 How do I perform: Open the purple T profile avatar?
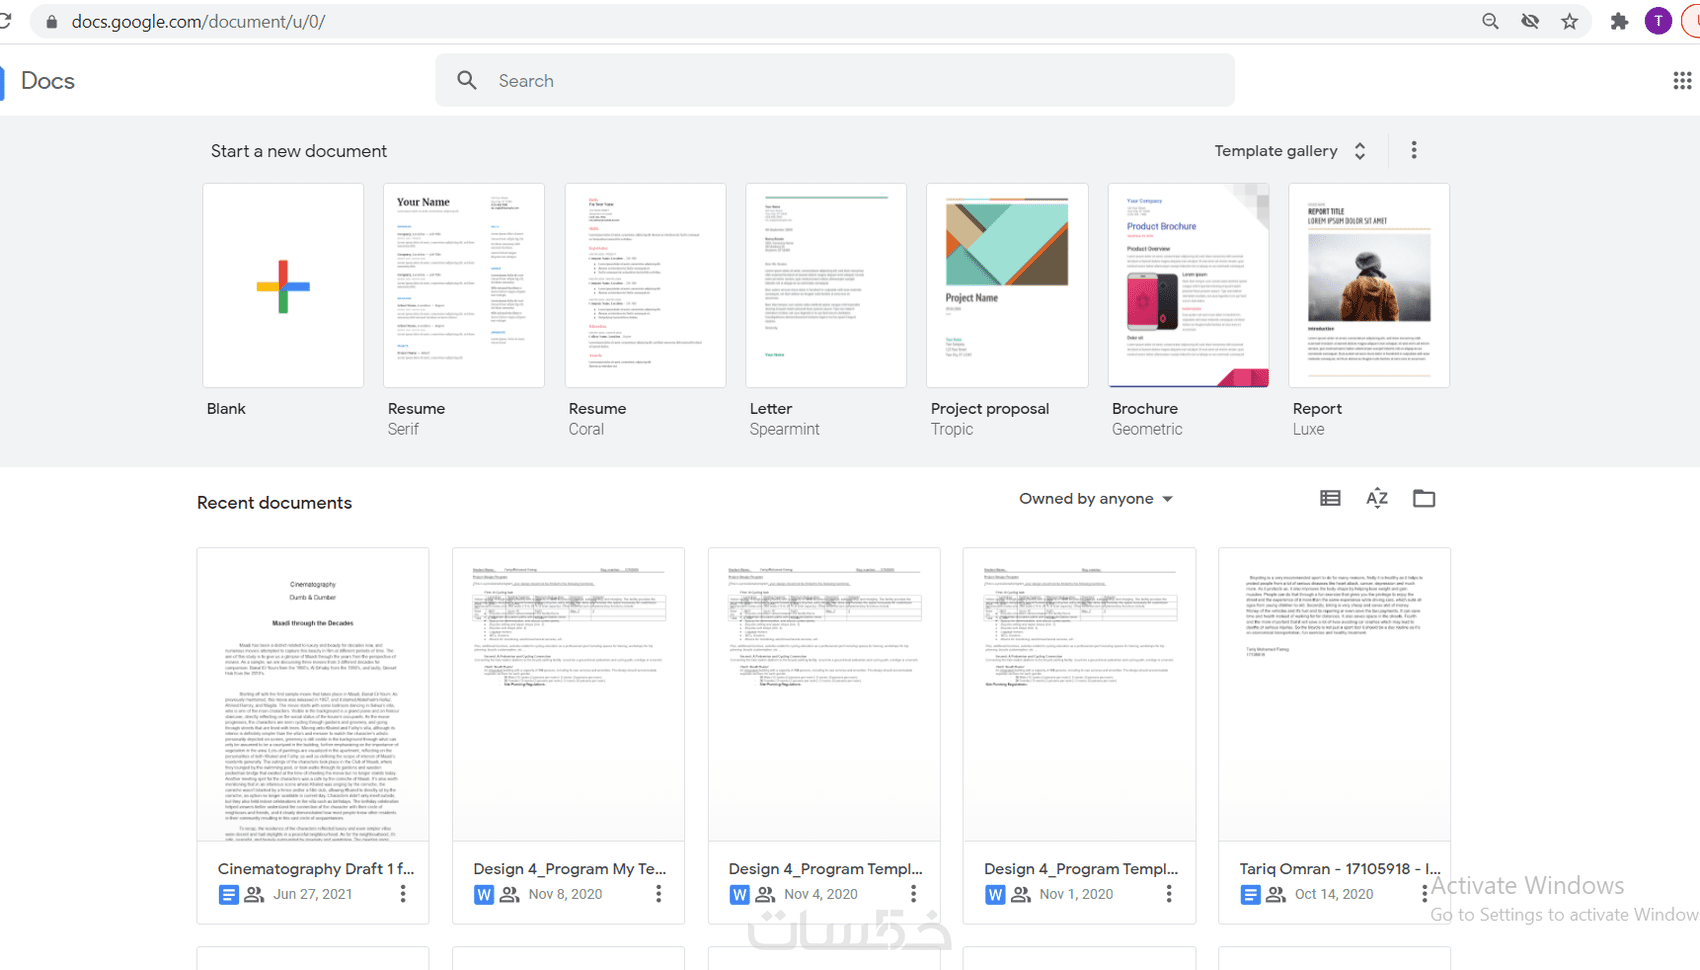1658,21
